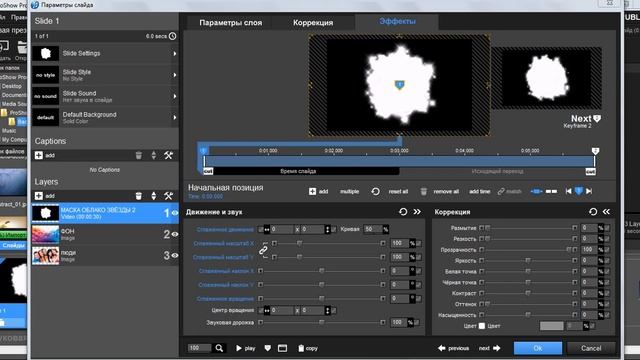This screenshot has width=640, height=360.
Task: Expand Slide Settings arrow
Action: [x=175, y=53]
